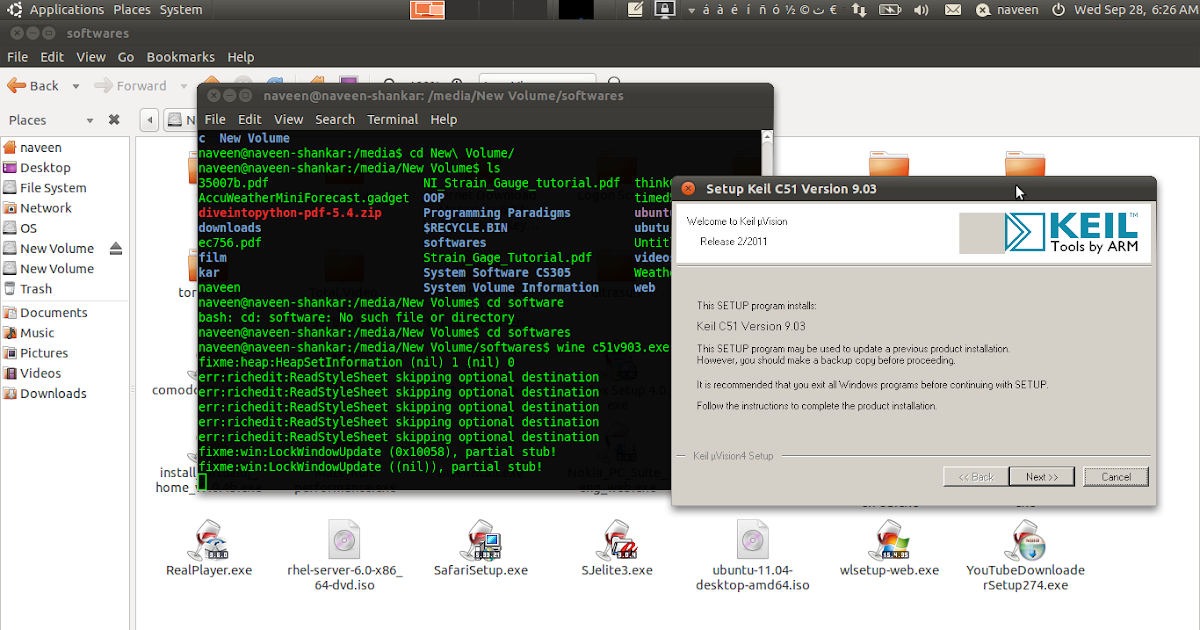Open File menu in softwares file manager
This screenshot has height=630, width=1200.
click(18, 57)
